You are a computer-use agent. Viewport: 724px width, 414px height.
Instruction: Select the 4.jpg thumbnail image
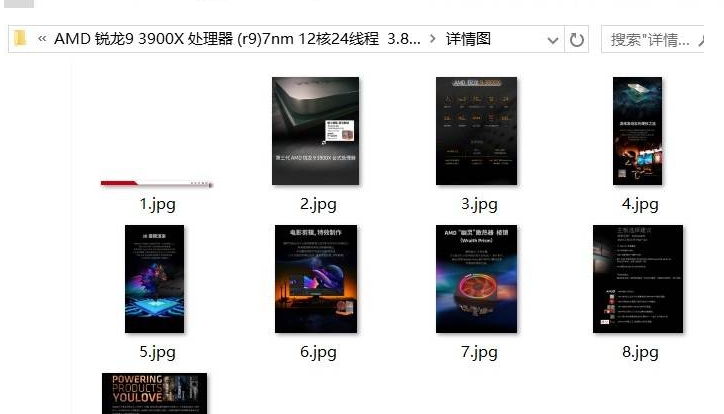point(637,131)
